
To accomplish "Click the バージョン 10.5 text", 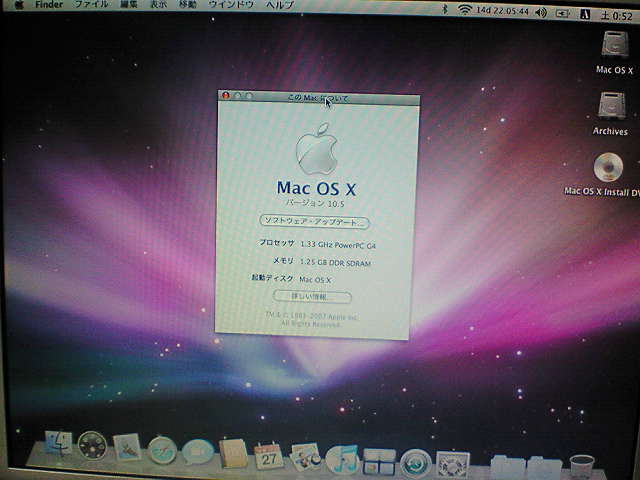I will click(315, 203).
